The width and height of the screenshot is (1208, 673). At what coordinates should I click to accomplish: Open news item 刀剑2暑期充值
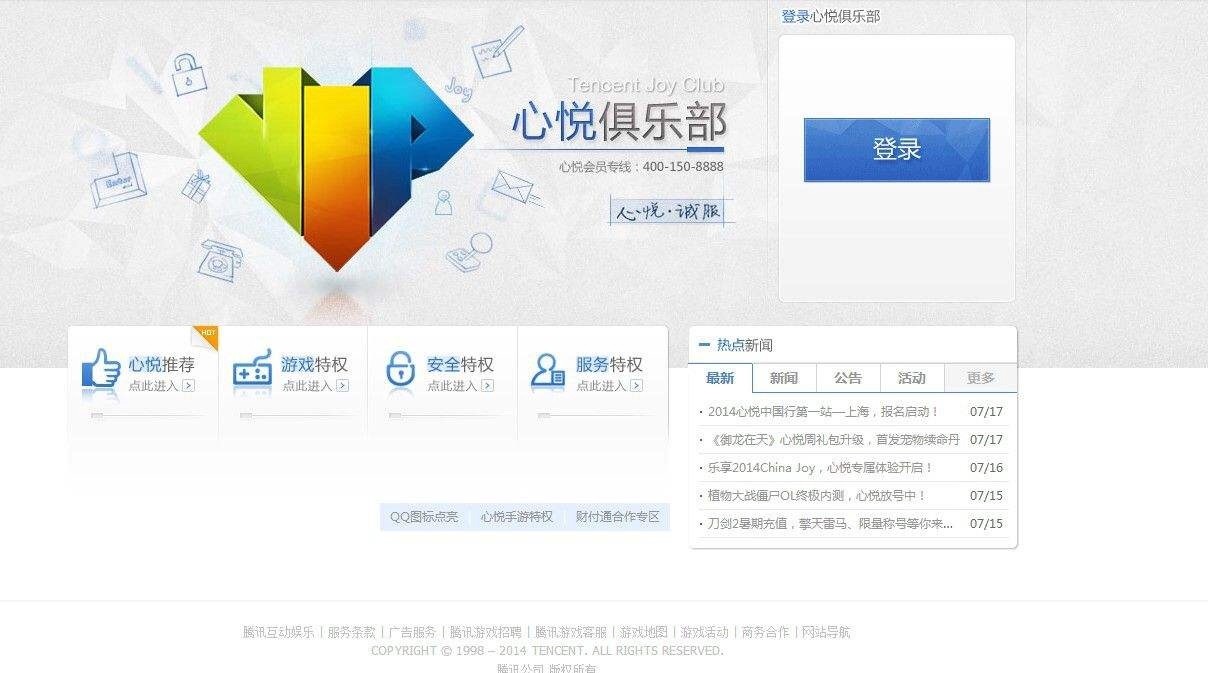(x=830, y=523)
